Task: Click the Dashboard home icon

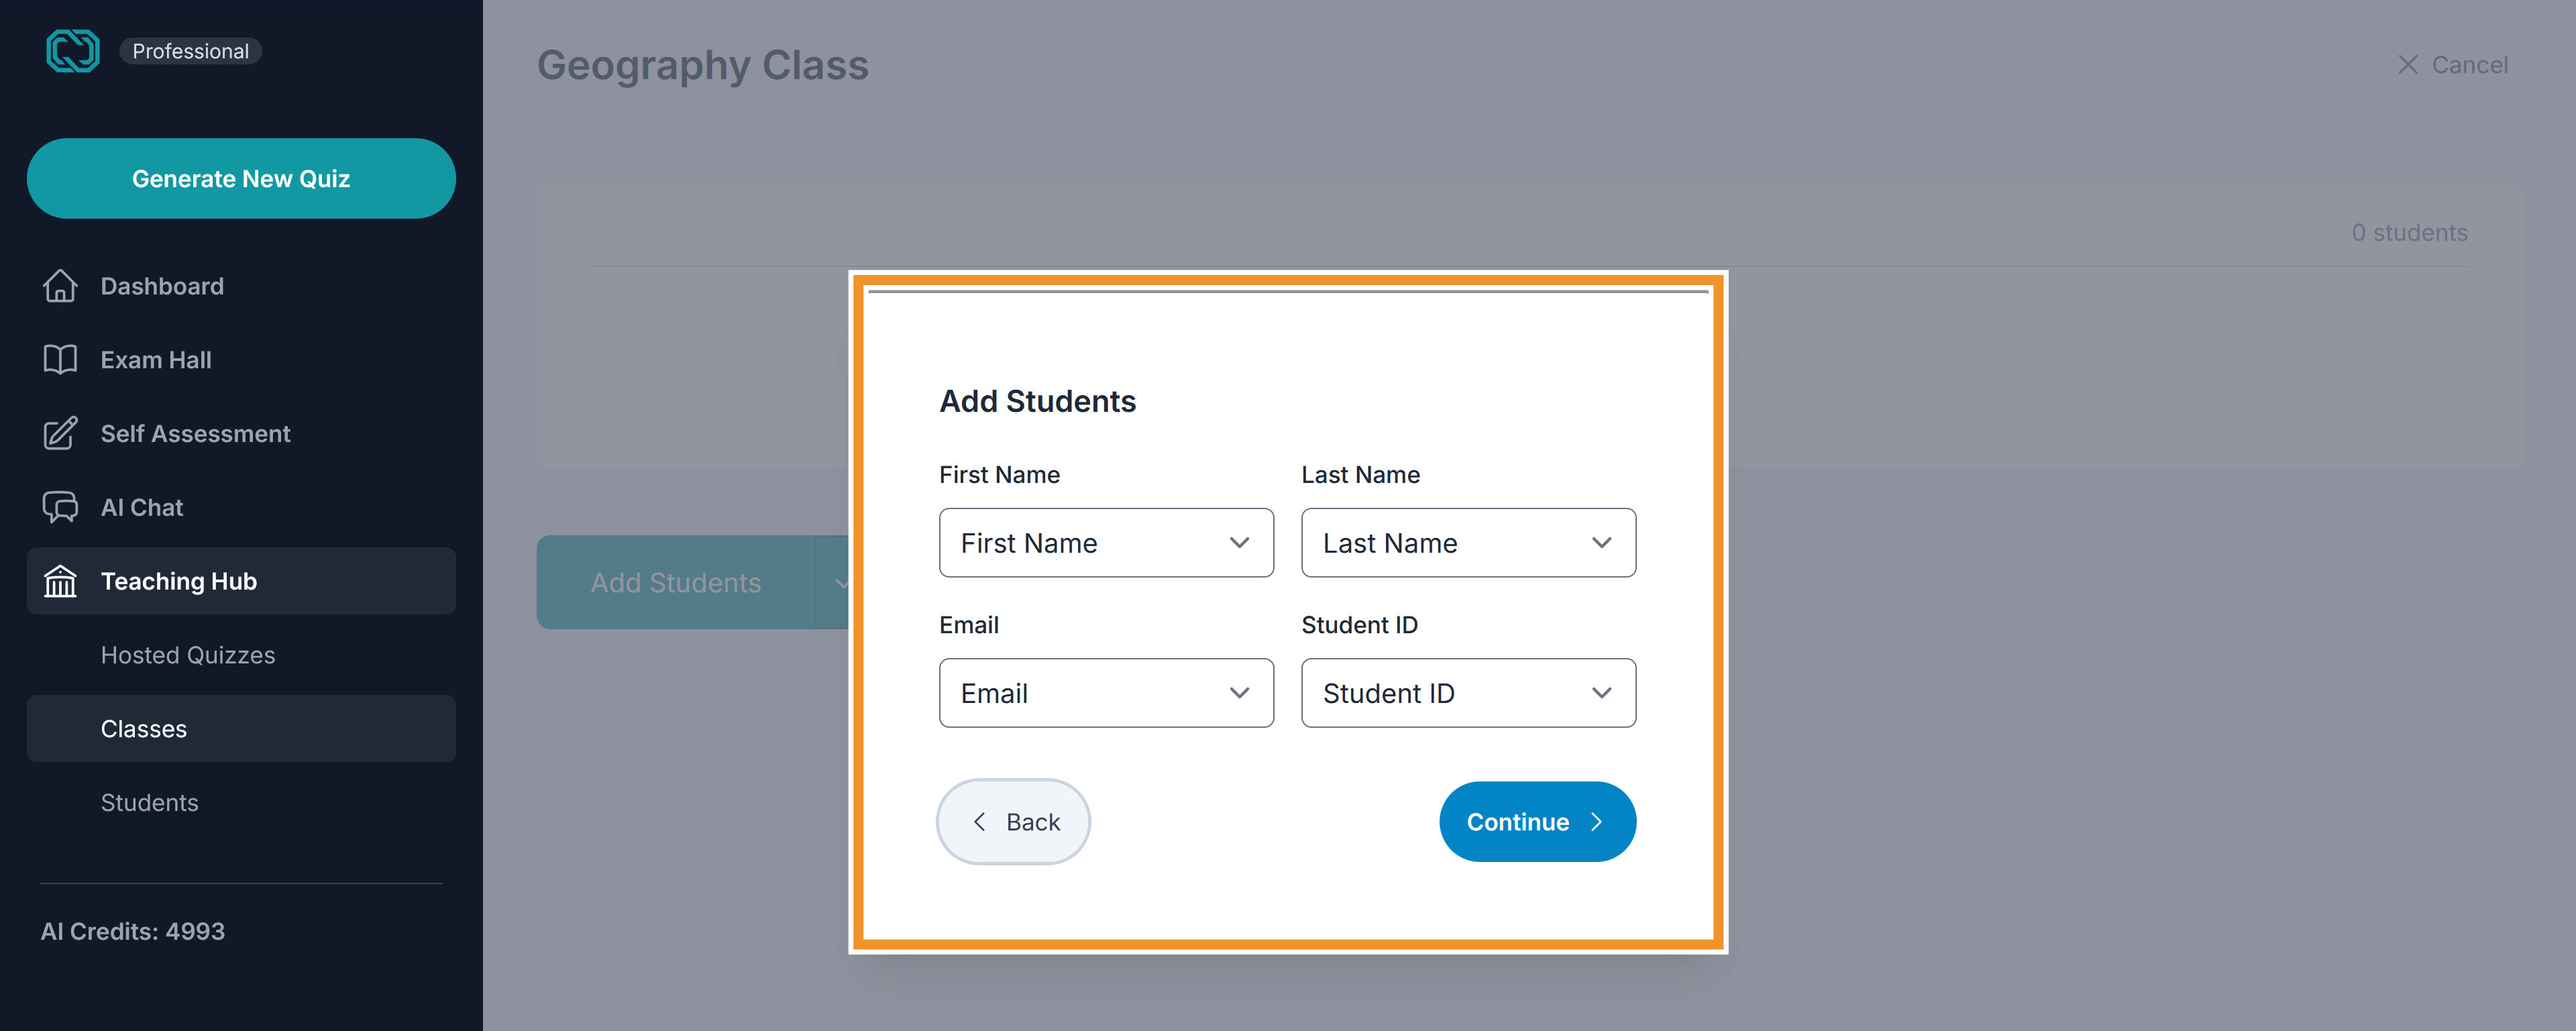Action: [60, 286]
